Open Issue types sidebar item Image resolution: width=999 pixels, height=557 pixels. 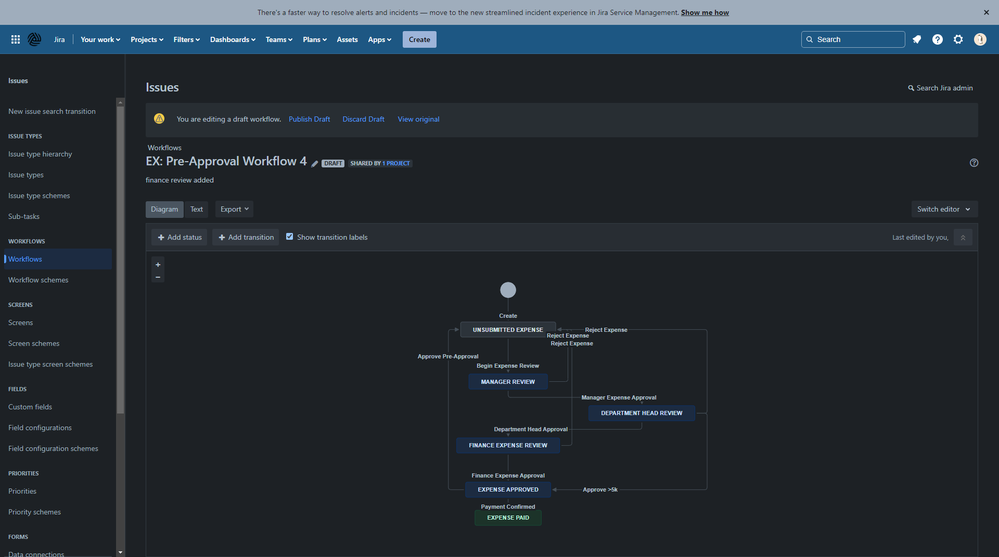click(26, 175)
